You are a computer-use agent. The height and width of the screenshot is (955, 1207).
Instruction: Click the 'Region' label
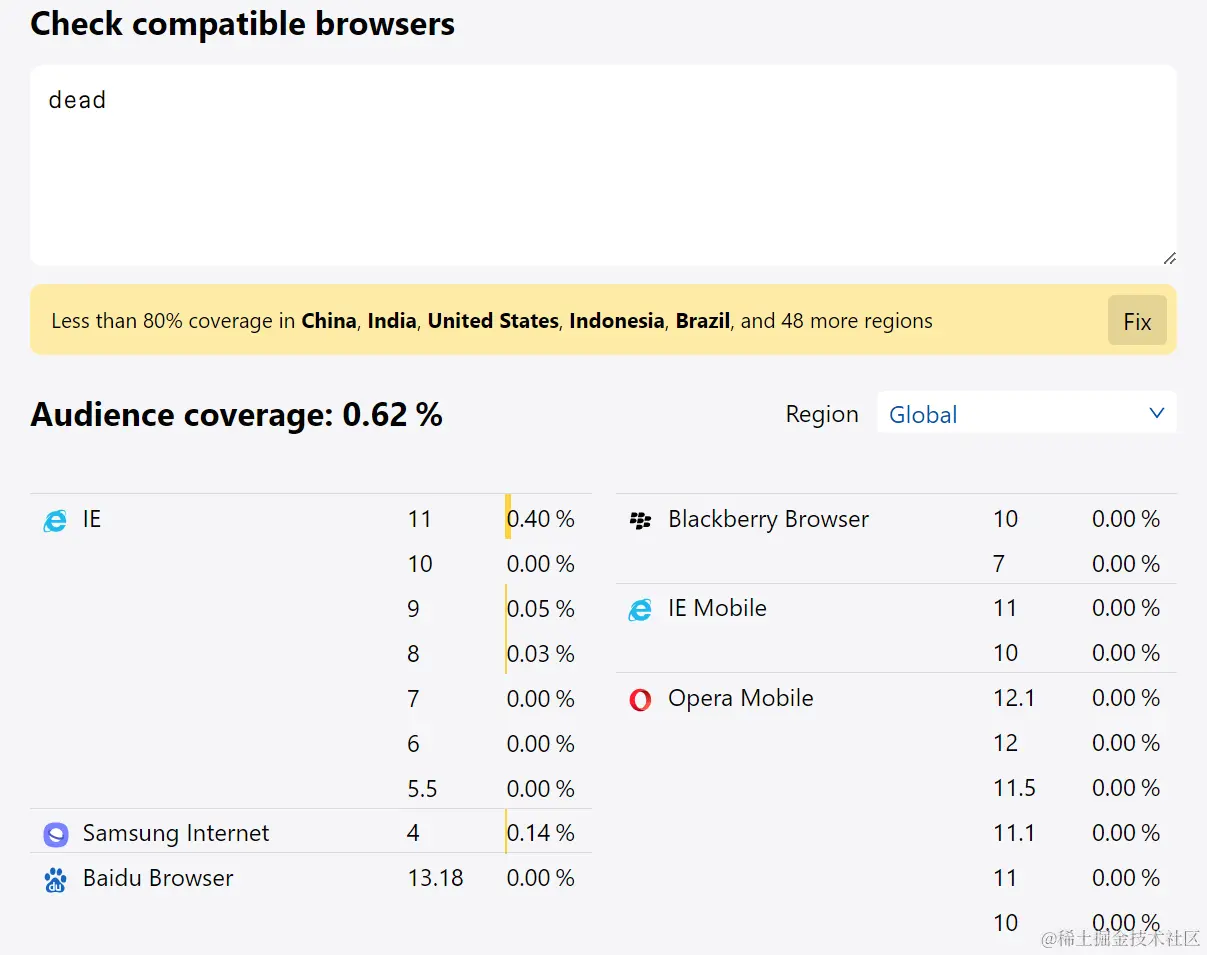click(822, 414)
